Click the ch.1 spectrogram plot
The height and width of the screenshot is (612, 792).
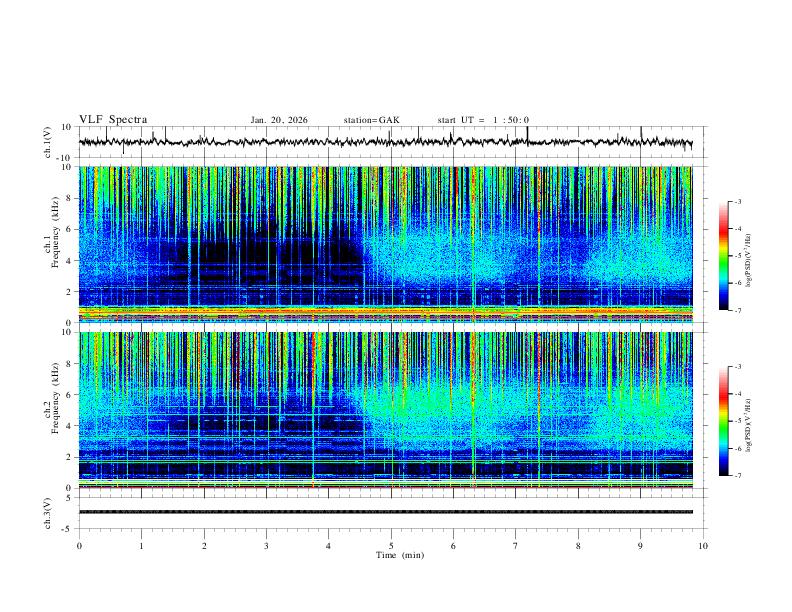(386, 244)
